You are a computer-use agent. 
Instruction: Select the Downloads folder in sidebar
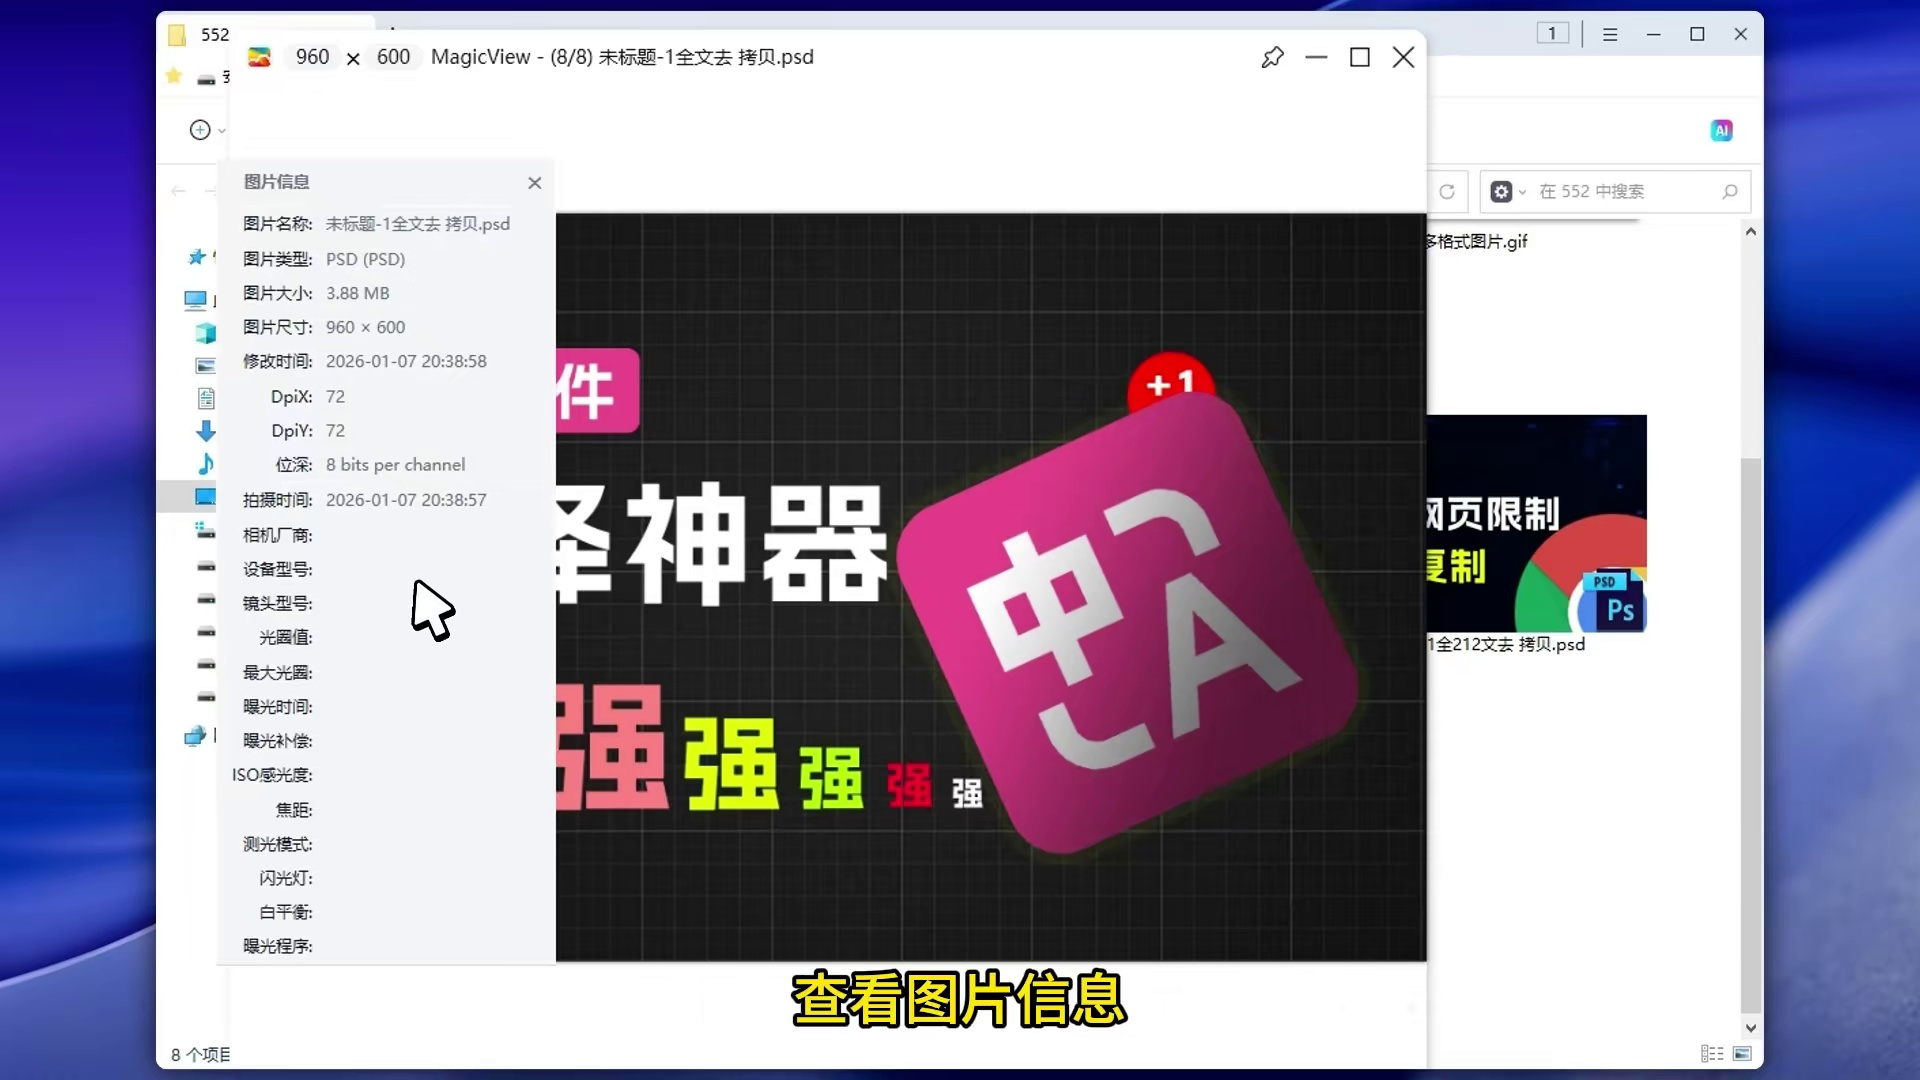tap(205, 431)
